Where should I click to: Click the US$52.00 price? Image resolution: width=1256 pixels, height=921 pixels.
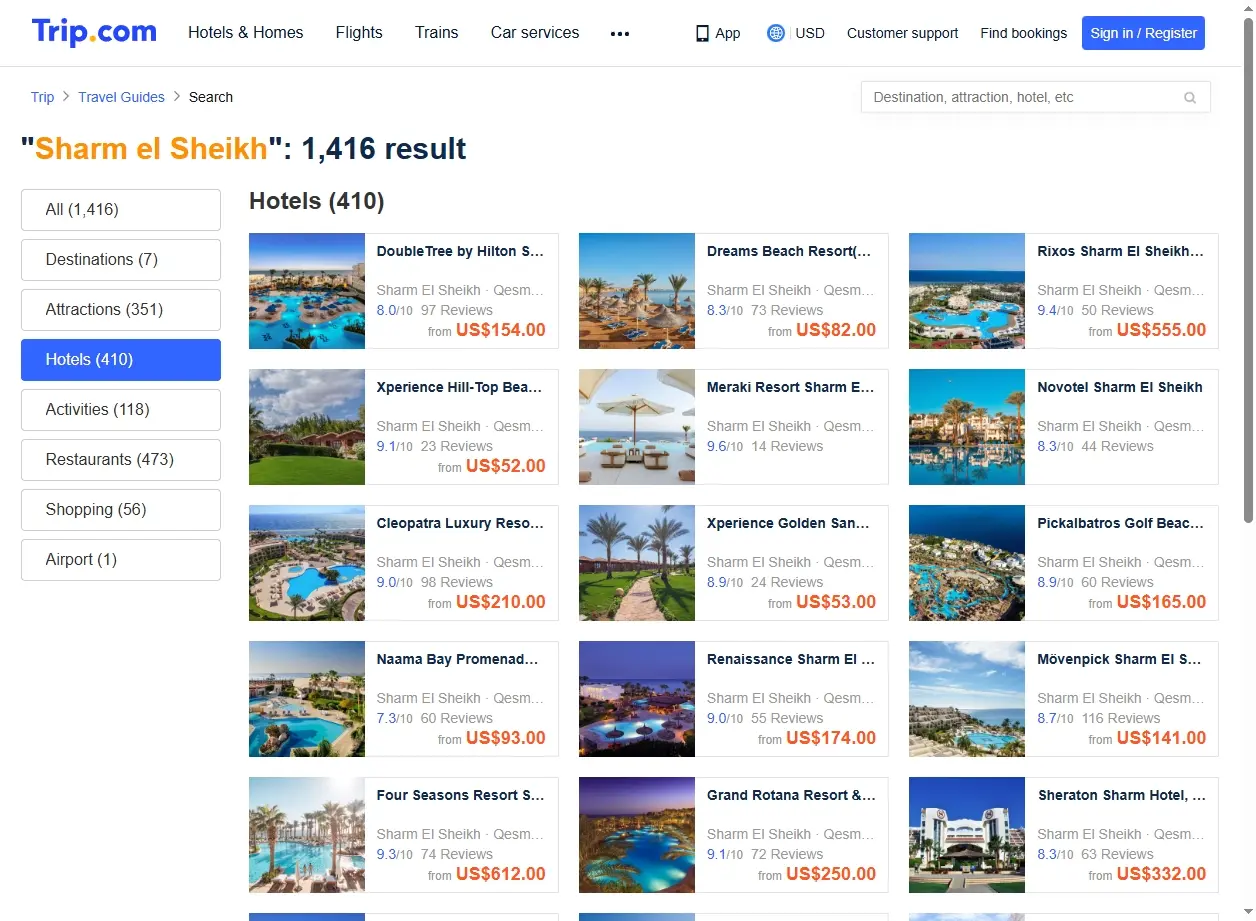[506, 466]
